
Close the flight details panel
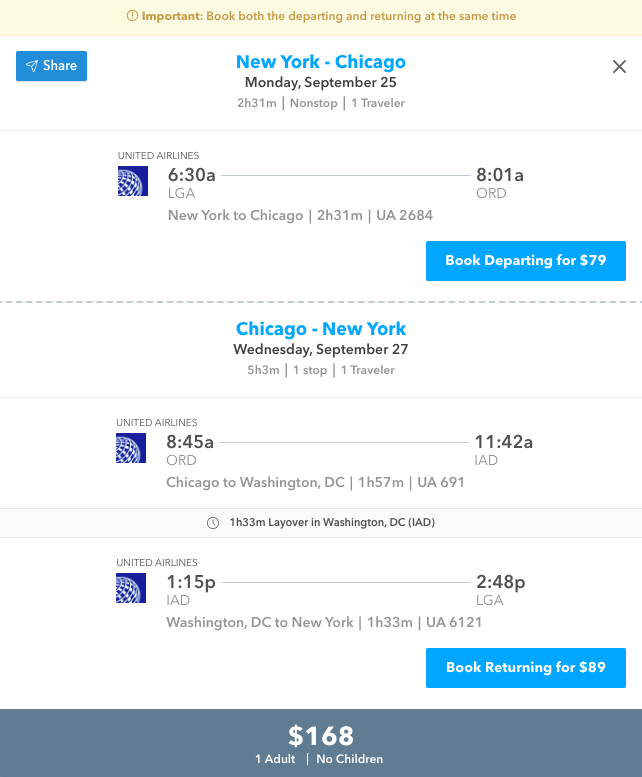(x=619, y=67)
